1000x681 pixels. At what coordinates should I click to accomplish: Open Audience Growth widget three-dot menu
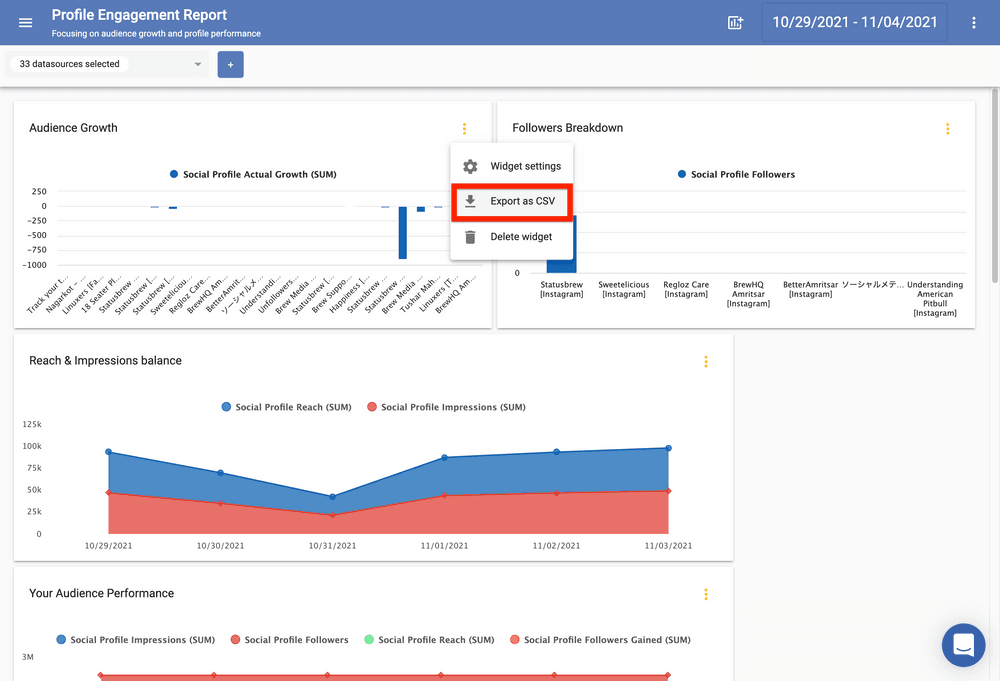pos(464,129)
